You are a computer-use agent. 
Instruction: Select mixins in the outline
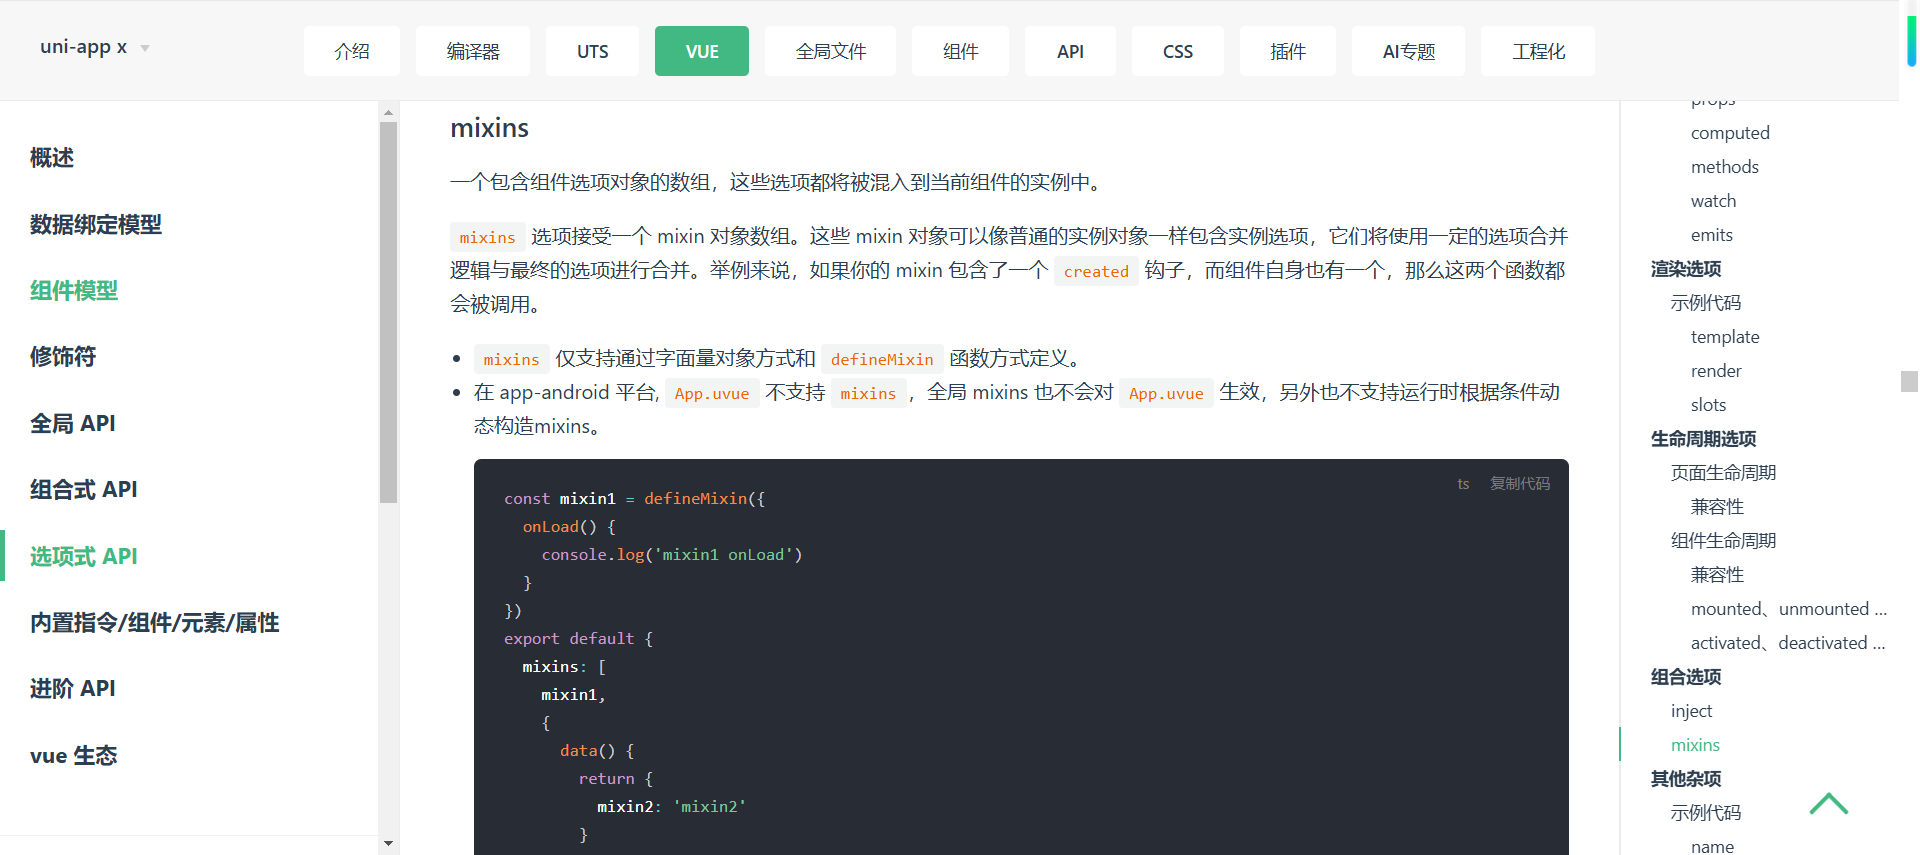coord(1695,745)
